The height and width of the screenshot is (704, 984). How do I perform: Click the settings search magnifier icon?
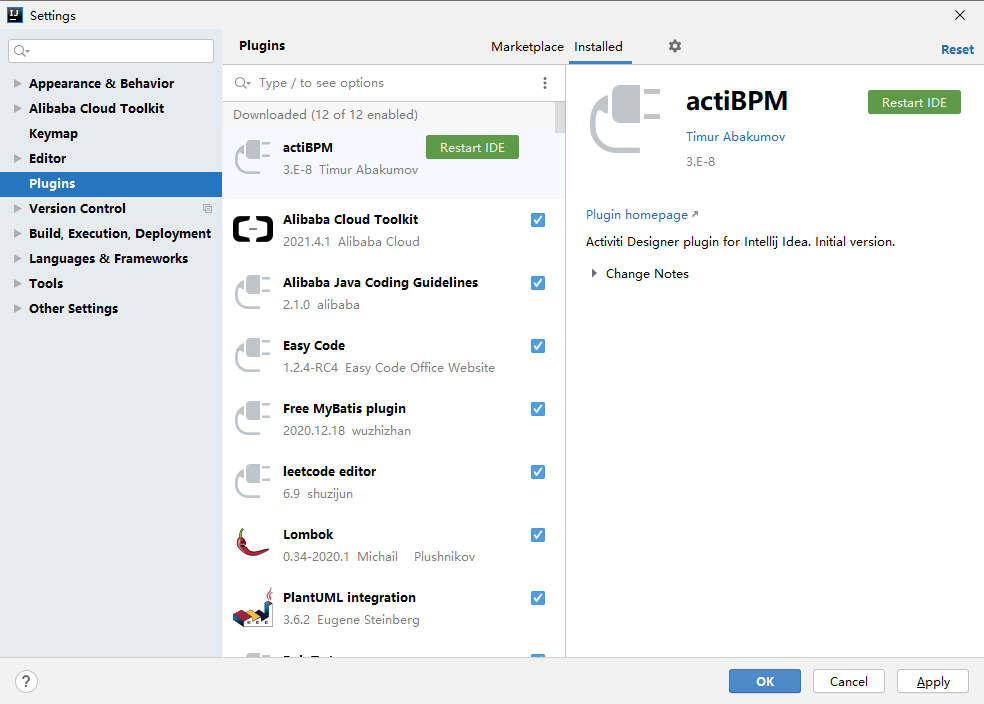point(21,51)
